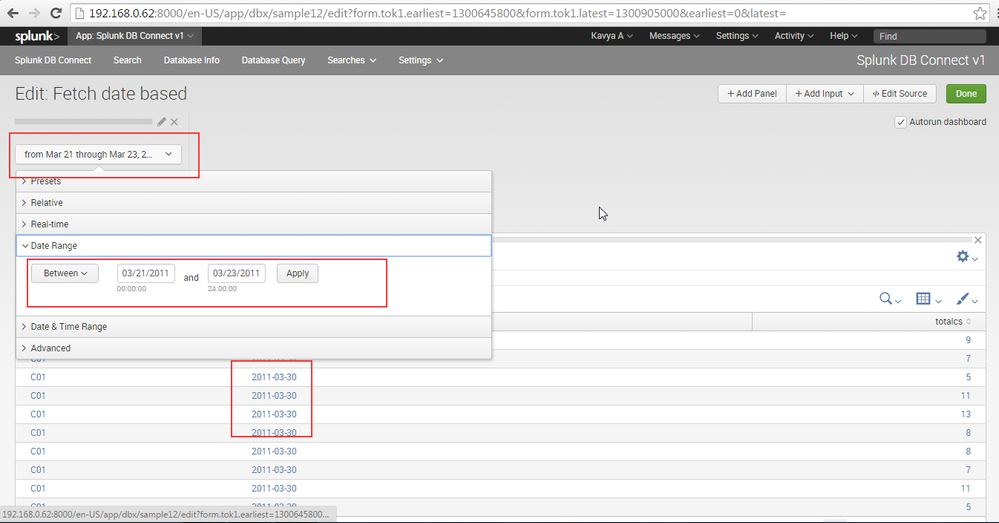Expand the Presets section

[x=45, y=181]
